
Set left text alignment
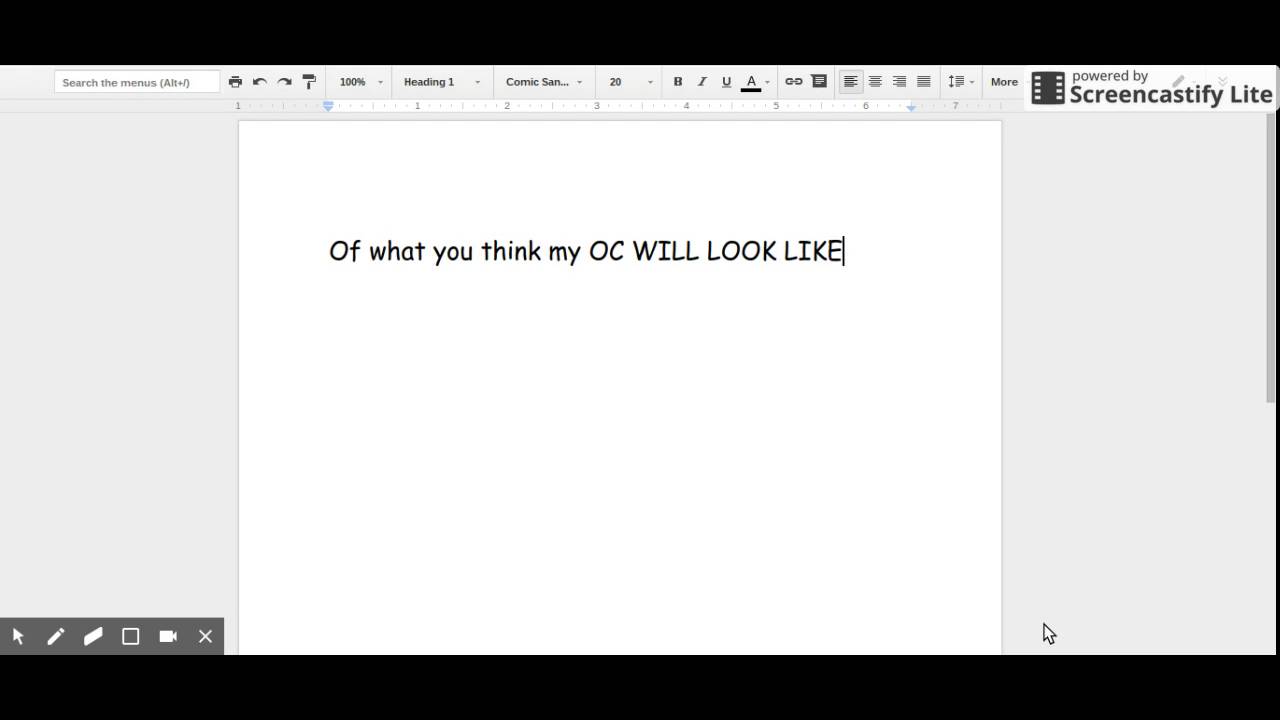pos(851,82)
